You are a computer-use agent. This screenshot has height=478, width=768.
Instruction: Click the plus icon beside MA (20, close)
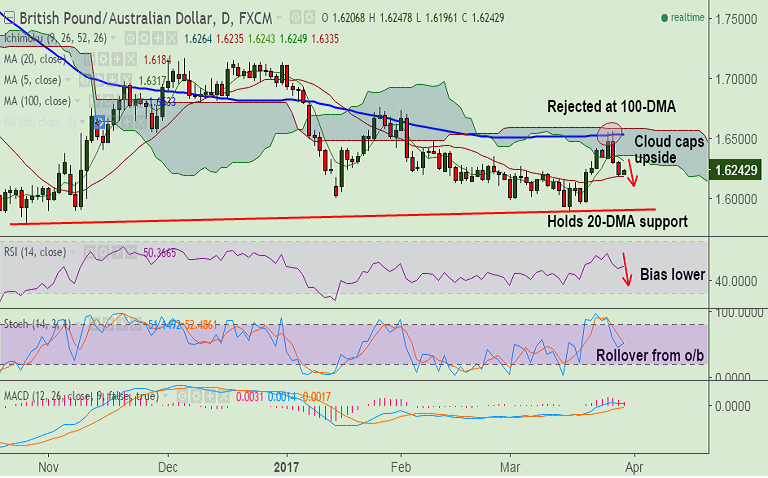[x=117, y=60]
